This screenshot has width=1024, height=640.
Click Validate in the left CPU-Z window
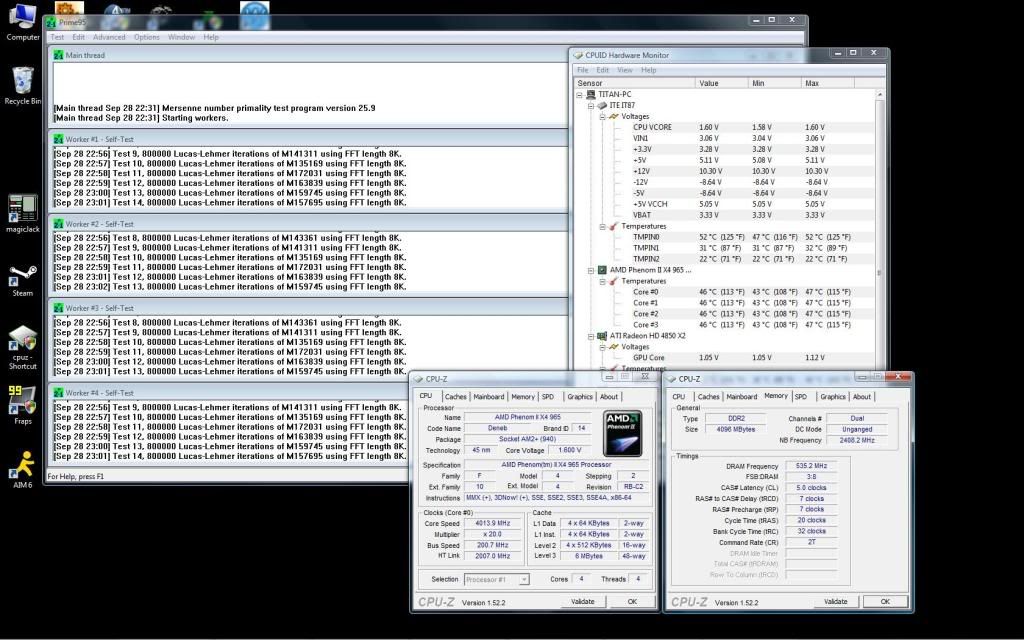pyautogui.click(x=582, y=602)
